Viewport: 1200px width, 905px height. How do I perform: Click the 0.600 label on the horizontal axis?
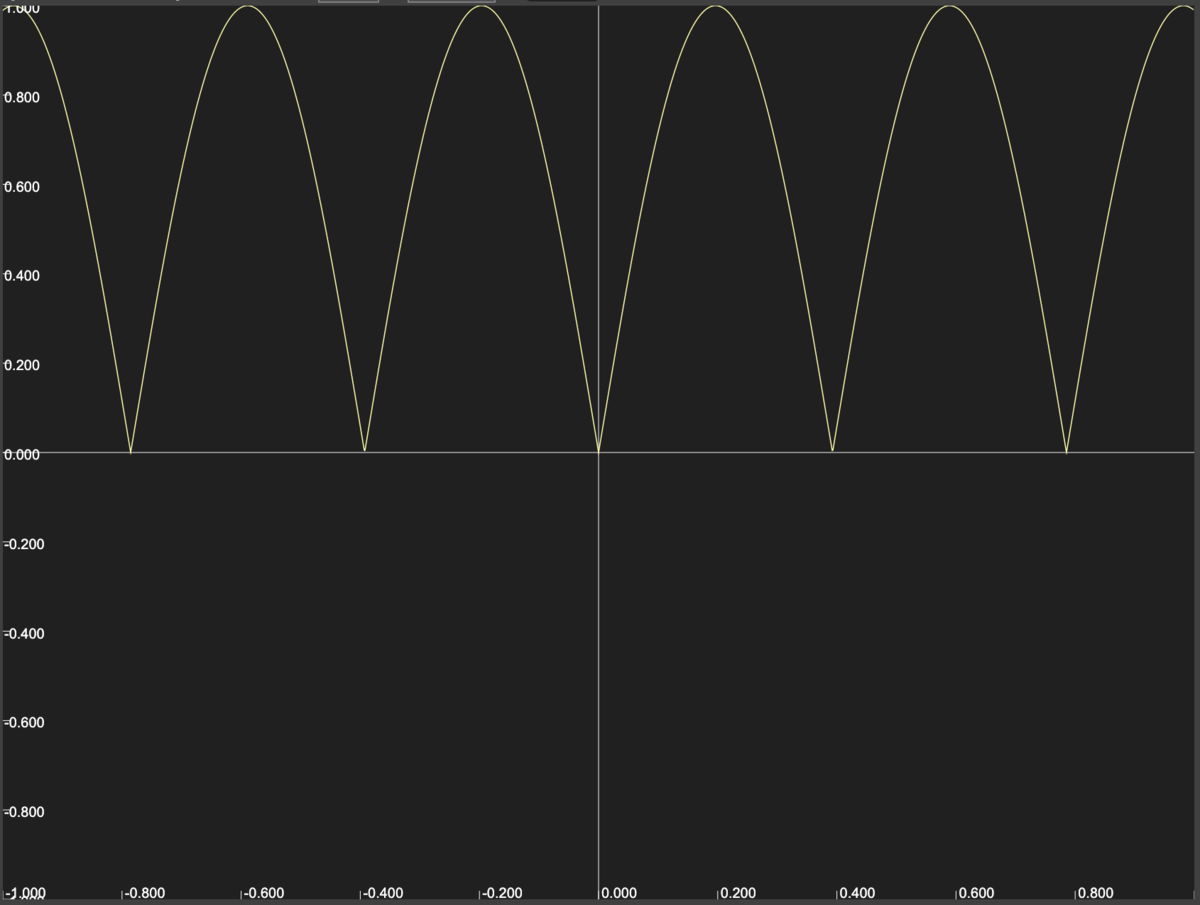(976, 893)
